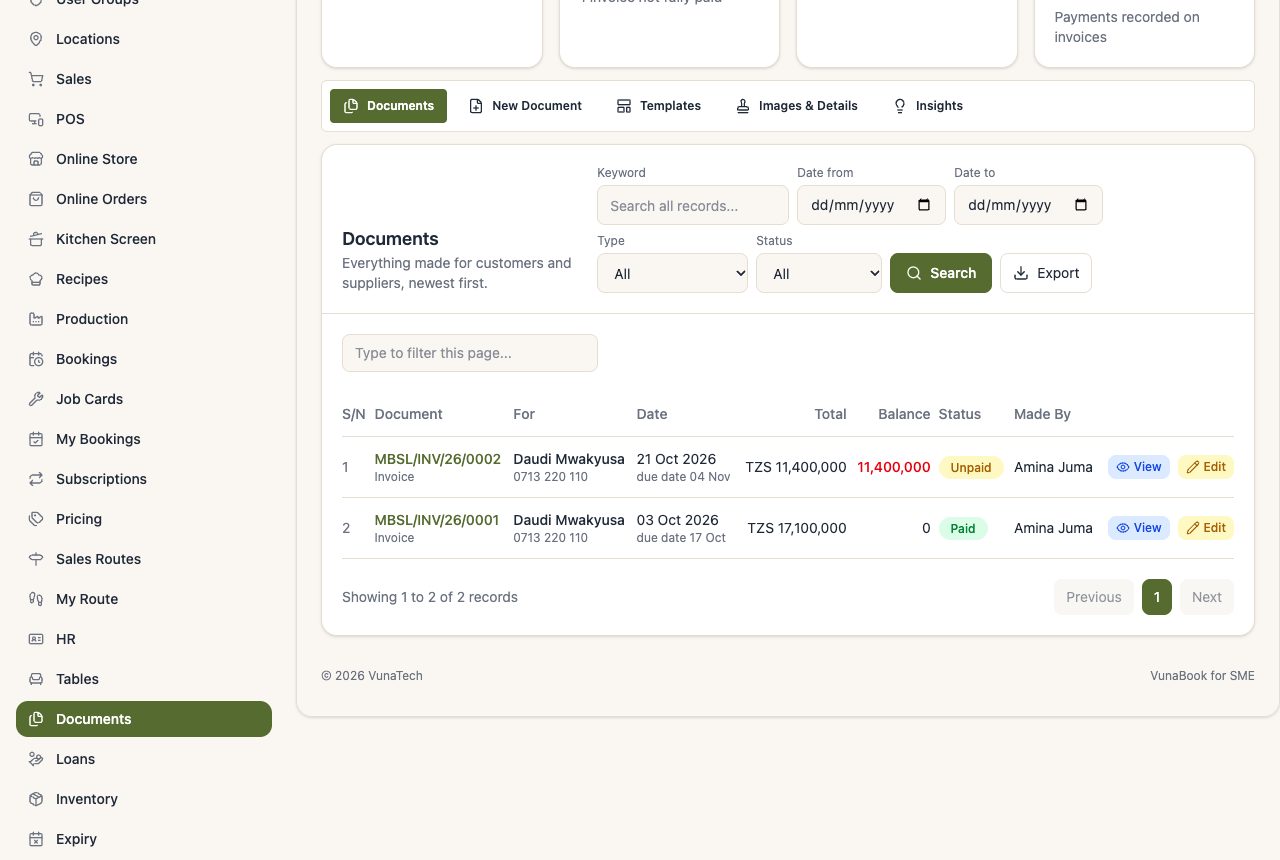Click the Loans hand coins icon
Image resolution: width=1280 pixels, height=860 pixels.
click(x=36, y=759)
